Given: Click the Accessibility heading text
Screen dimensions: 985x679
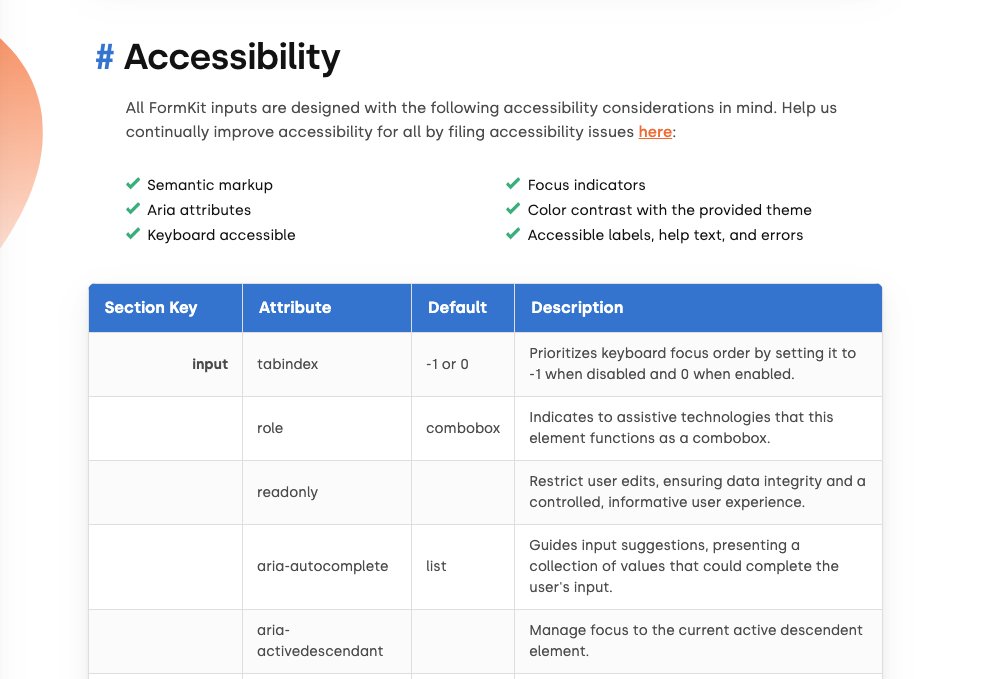Looking at the screenshot, I should pos(232,57).
